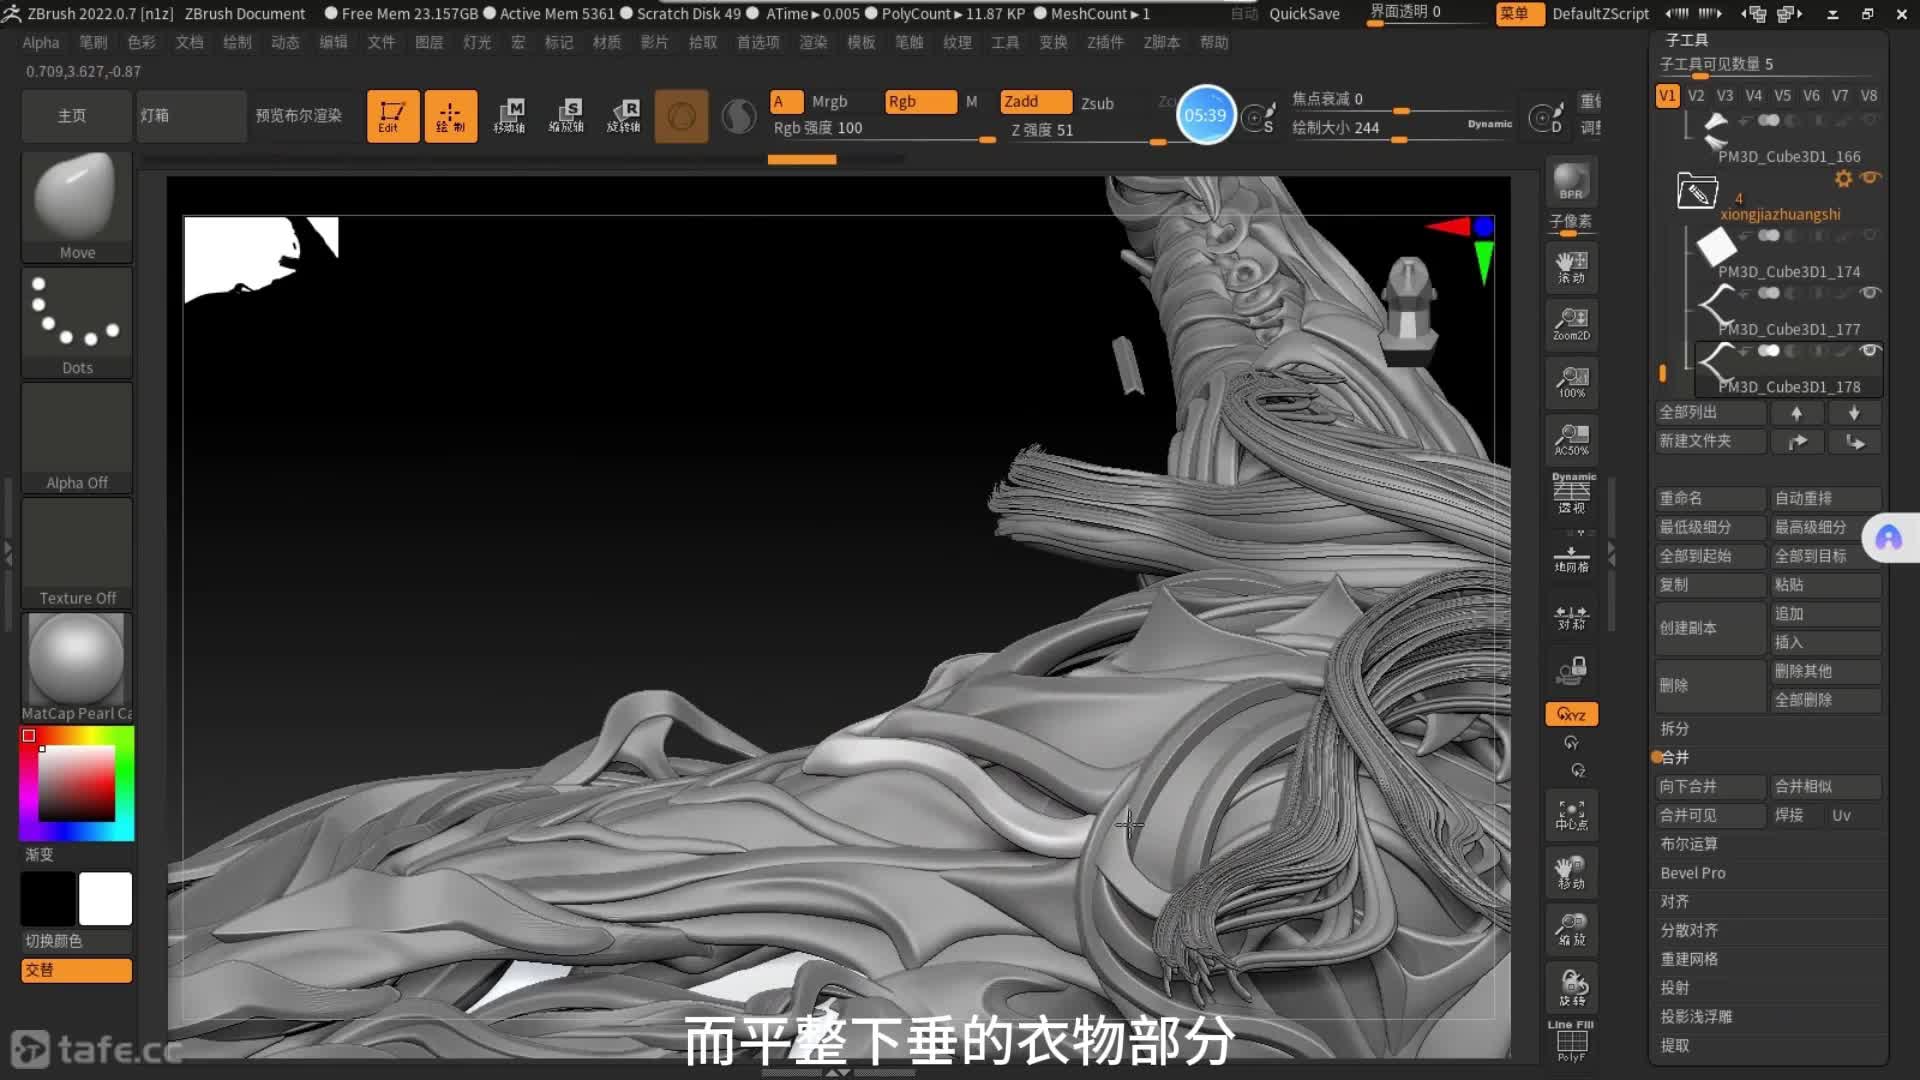The image size is (1920, 1080).
Task: Open the 笔刷 menu
Action: pyautogui.click(x=93, y=42)
